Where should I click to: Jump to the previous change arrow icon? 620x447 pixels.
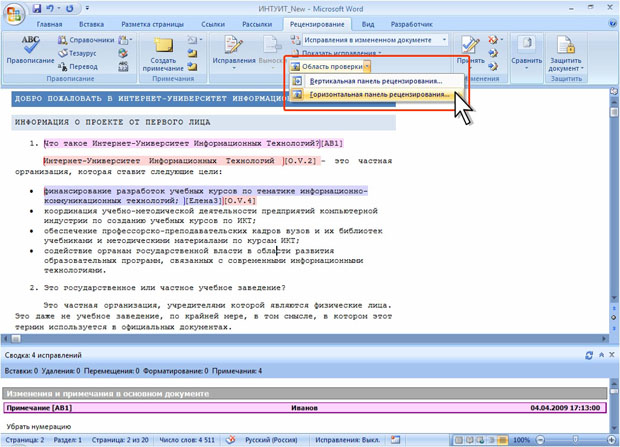[493, 53]
